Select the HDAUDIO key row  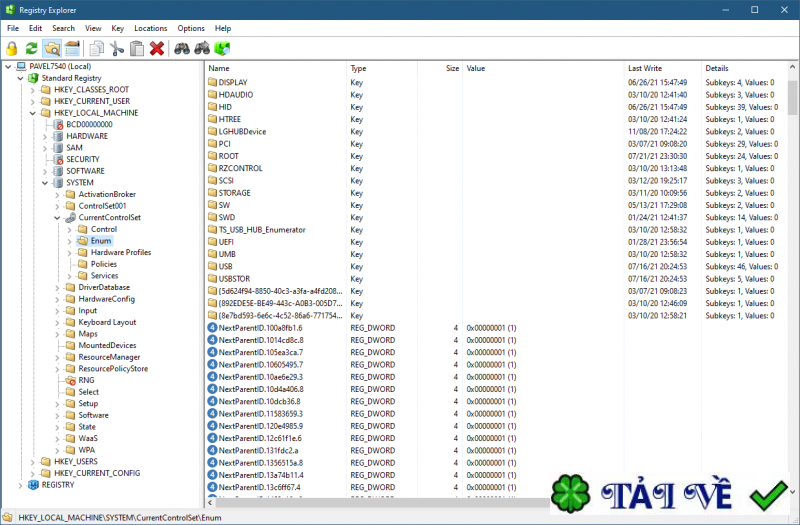tap(496, 95)
